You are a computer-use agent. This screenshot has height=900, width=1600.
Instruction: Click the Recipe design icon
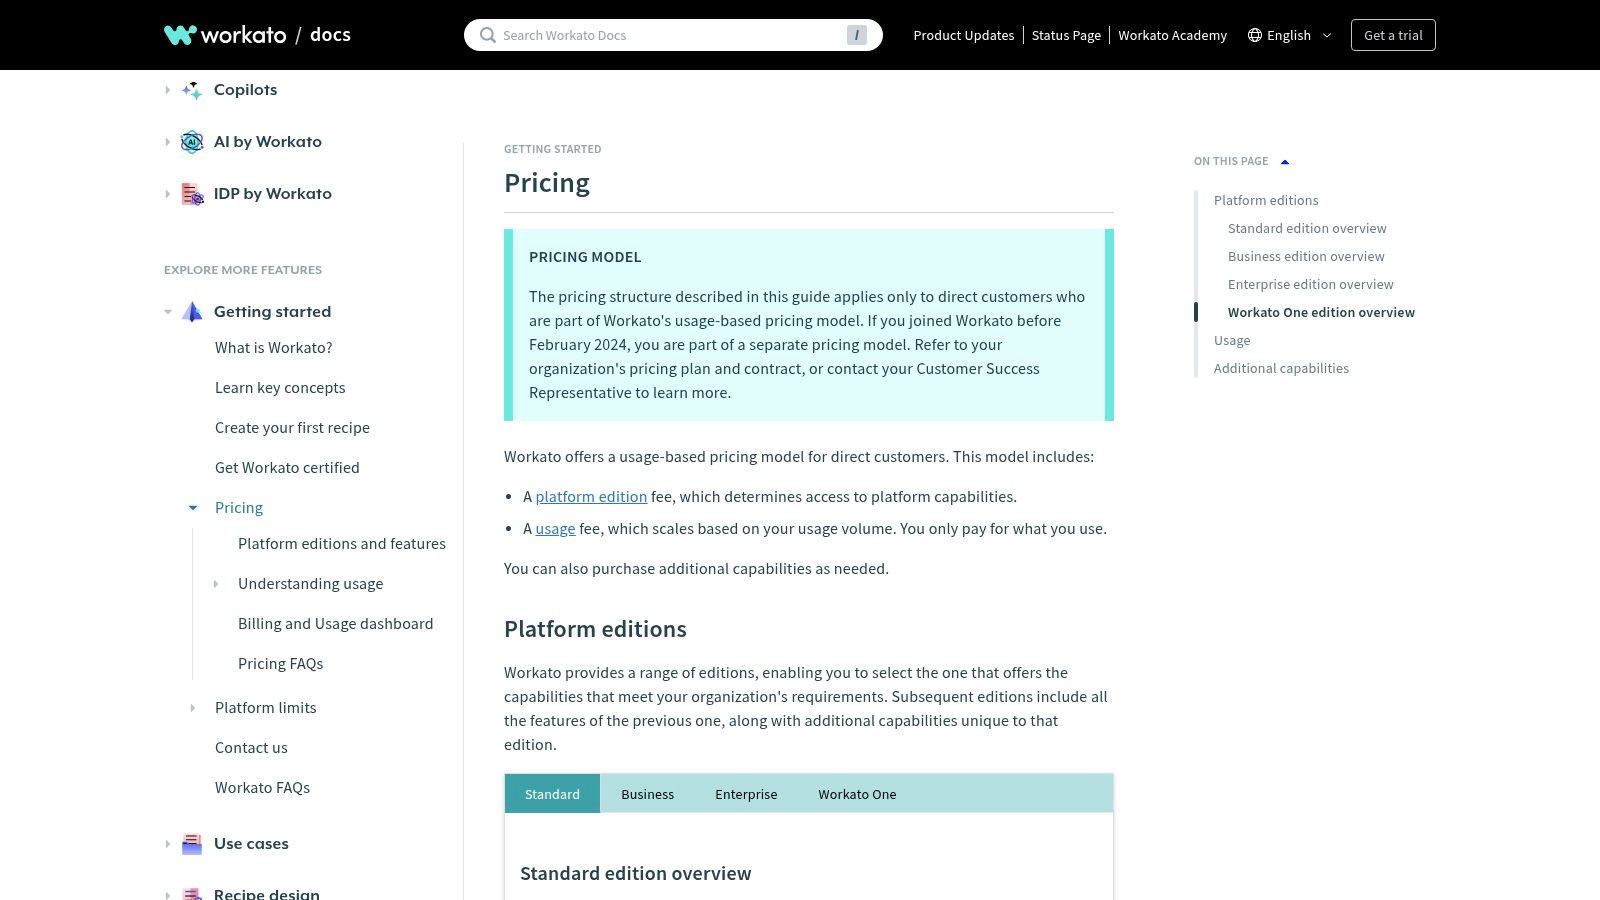tap(191, 893)
